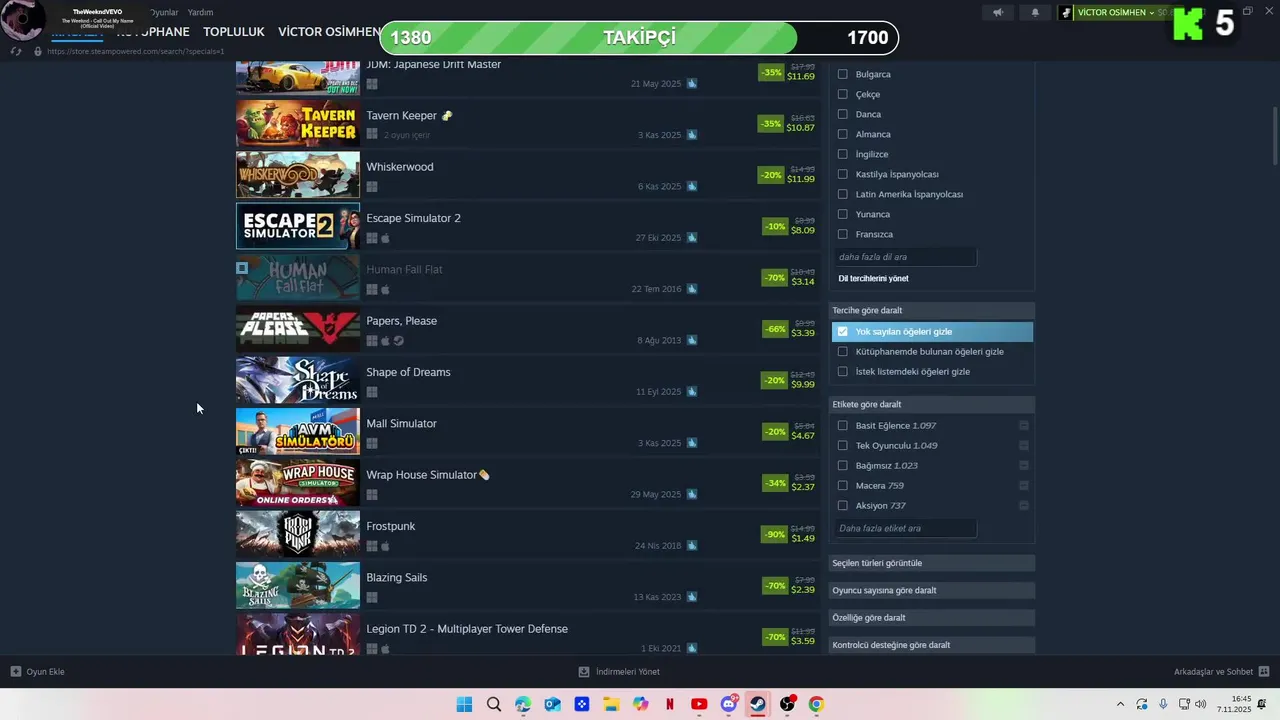Expand Kontrolcü desteğine göre daralt section

click(932, 645)
